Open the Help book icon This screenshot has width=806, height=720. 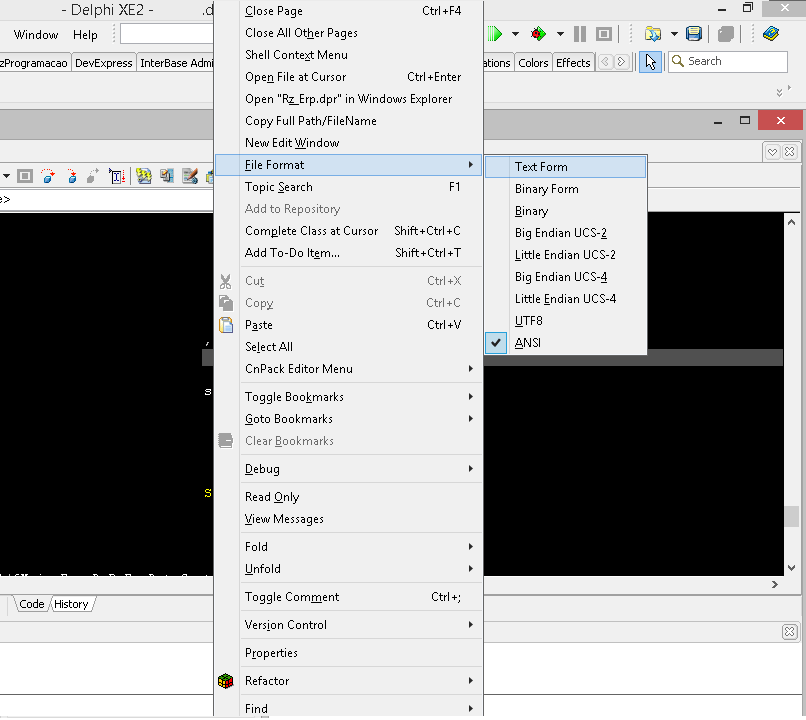(x=769, y=33)
